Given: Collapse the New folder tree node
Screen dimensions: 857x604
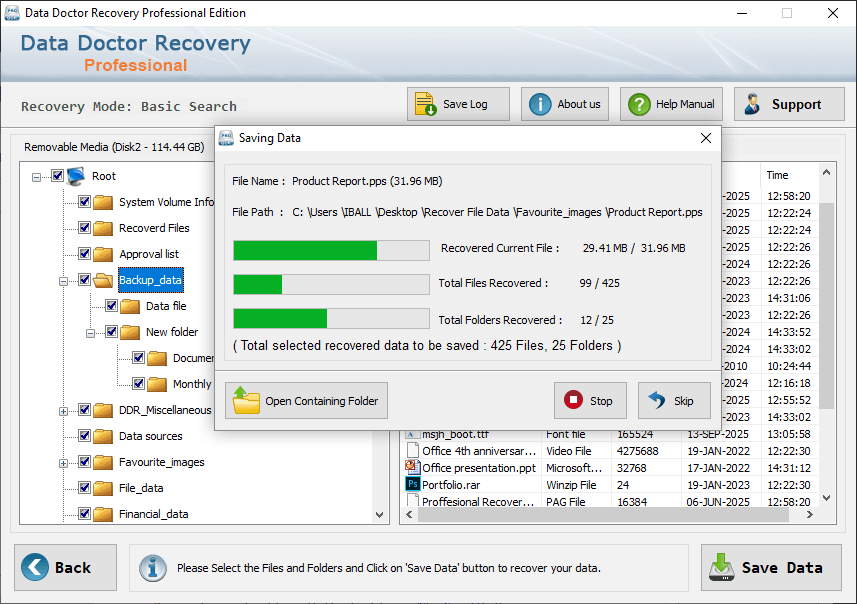Looking at the screenshot, I should (90, 333).
